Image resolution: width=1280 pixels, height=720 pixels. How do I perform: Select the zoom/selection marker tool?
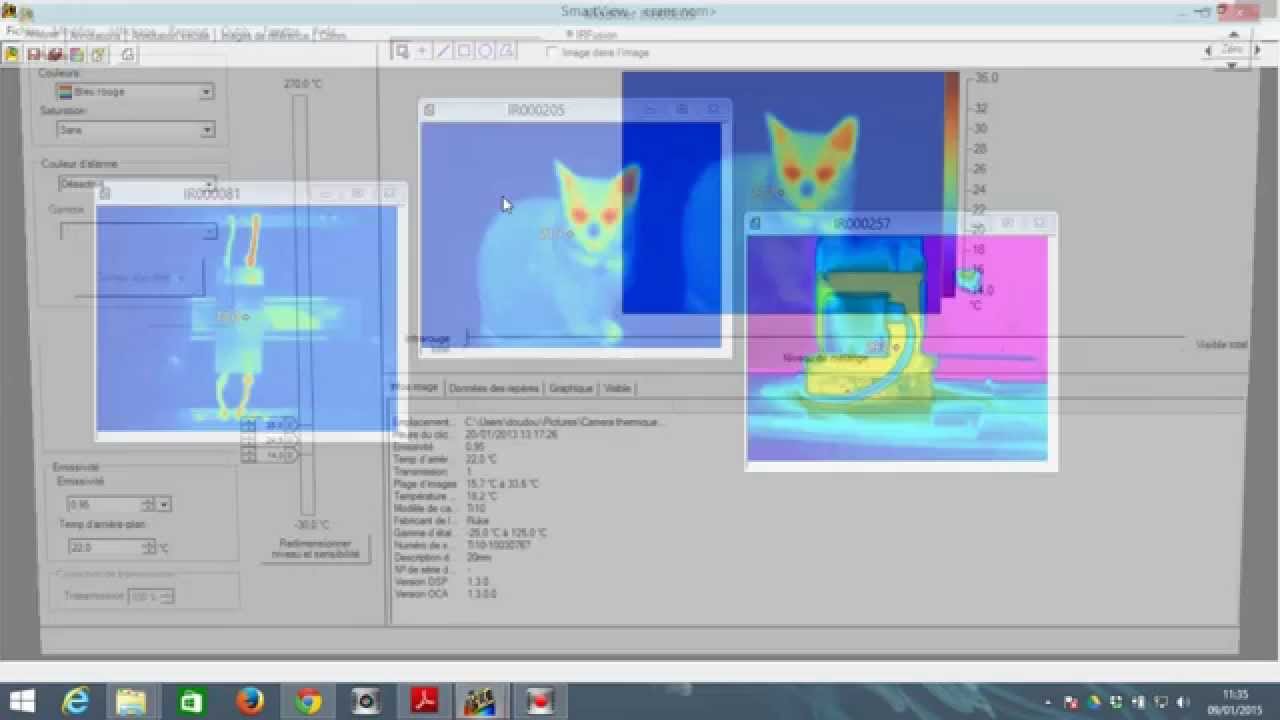tap(402, 51)
